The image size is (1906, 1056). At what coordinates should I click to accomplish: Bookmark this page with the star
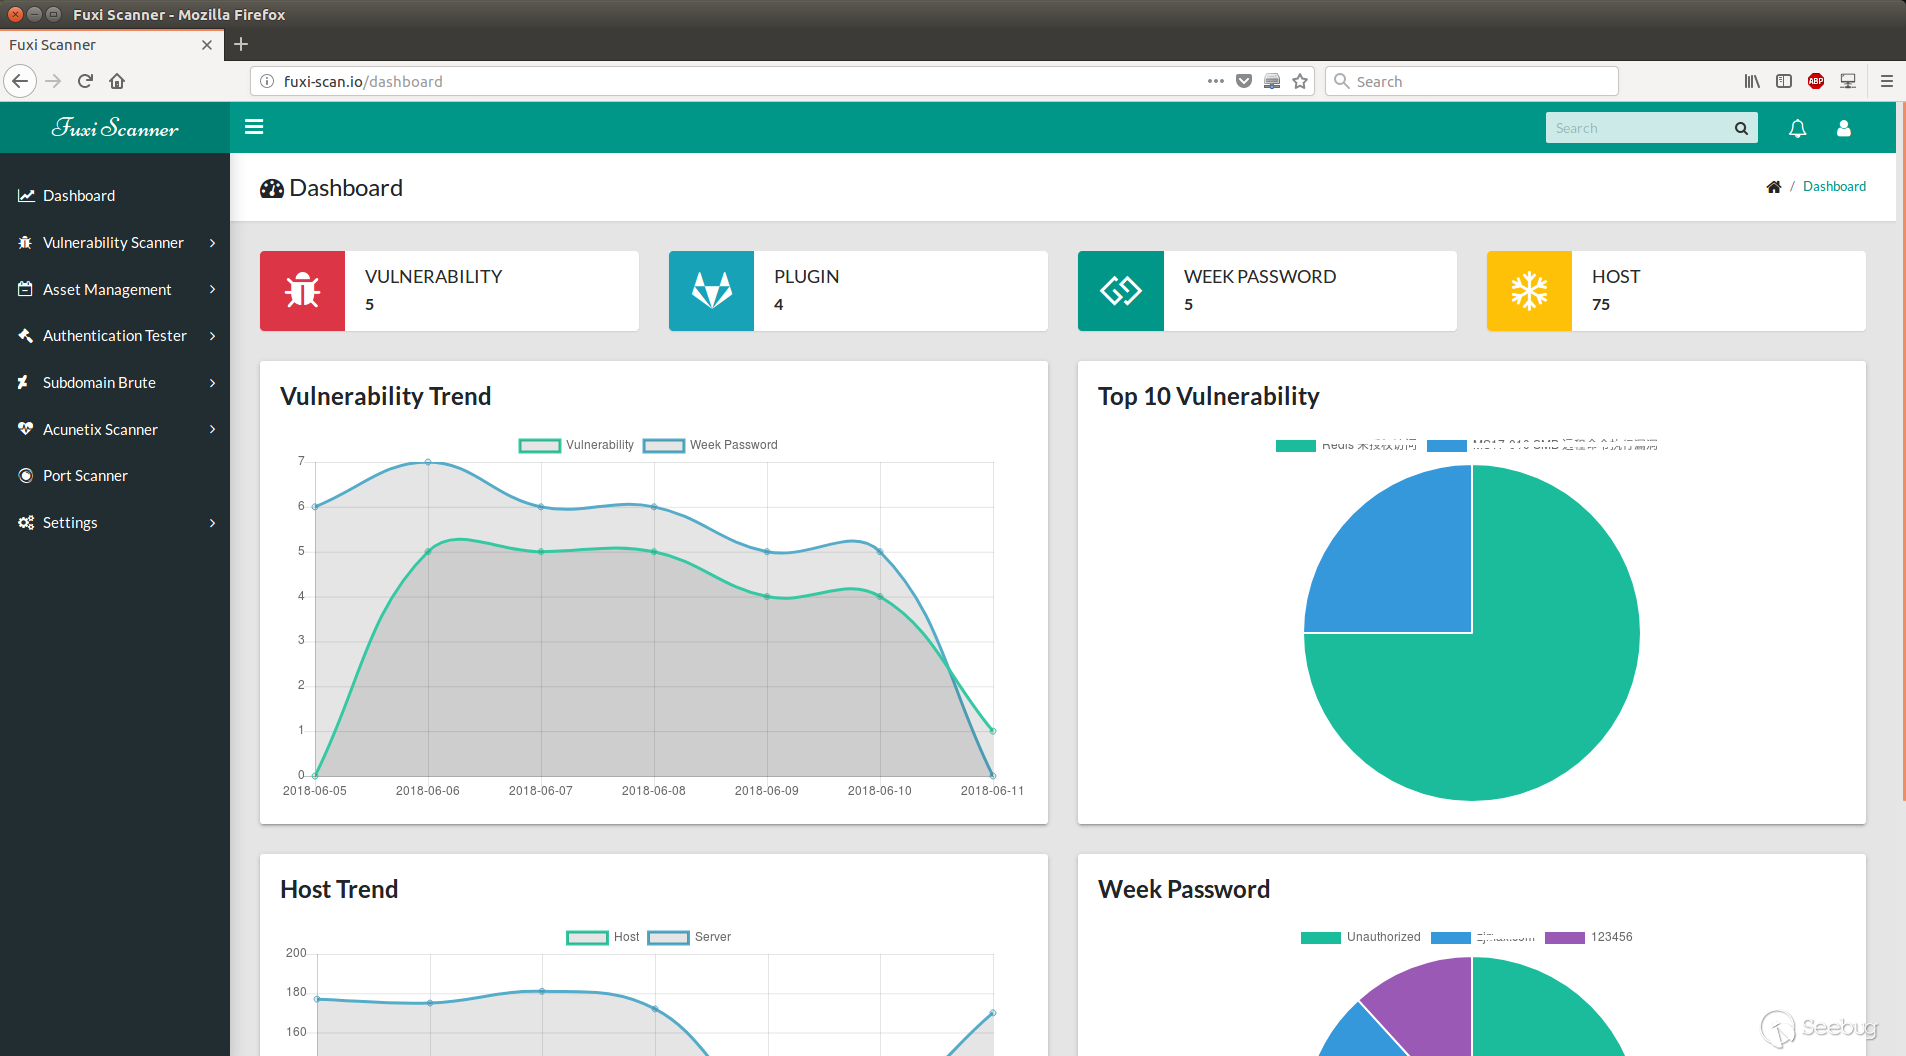[x=1299, y=81]
